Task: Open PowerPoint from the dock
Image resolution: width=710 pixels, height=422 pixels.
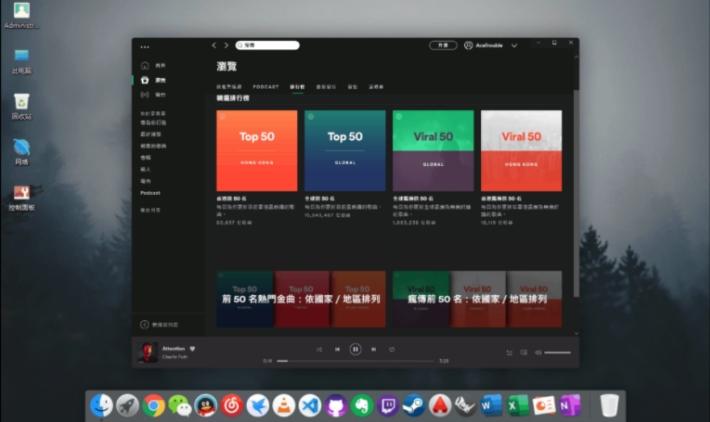Action: (544, 405)
